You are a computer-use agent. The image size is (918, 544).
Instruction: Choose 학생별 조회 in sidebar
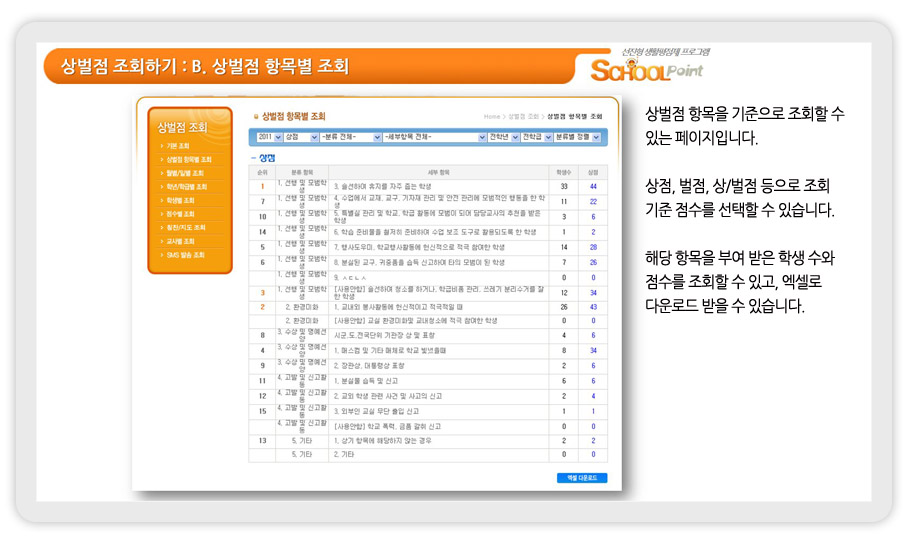pyautogui.click(x=180, y=200)
